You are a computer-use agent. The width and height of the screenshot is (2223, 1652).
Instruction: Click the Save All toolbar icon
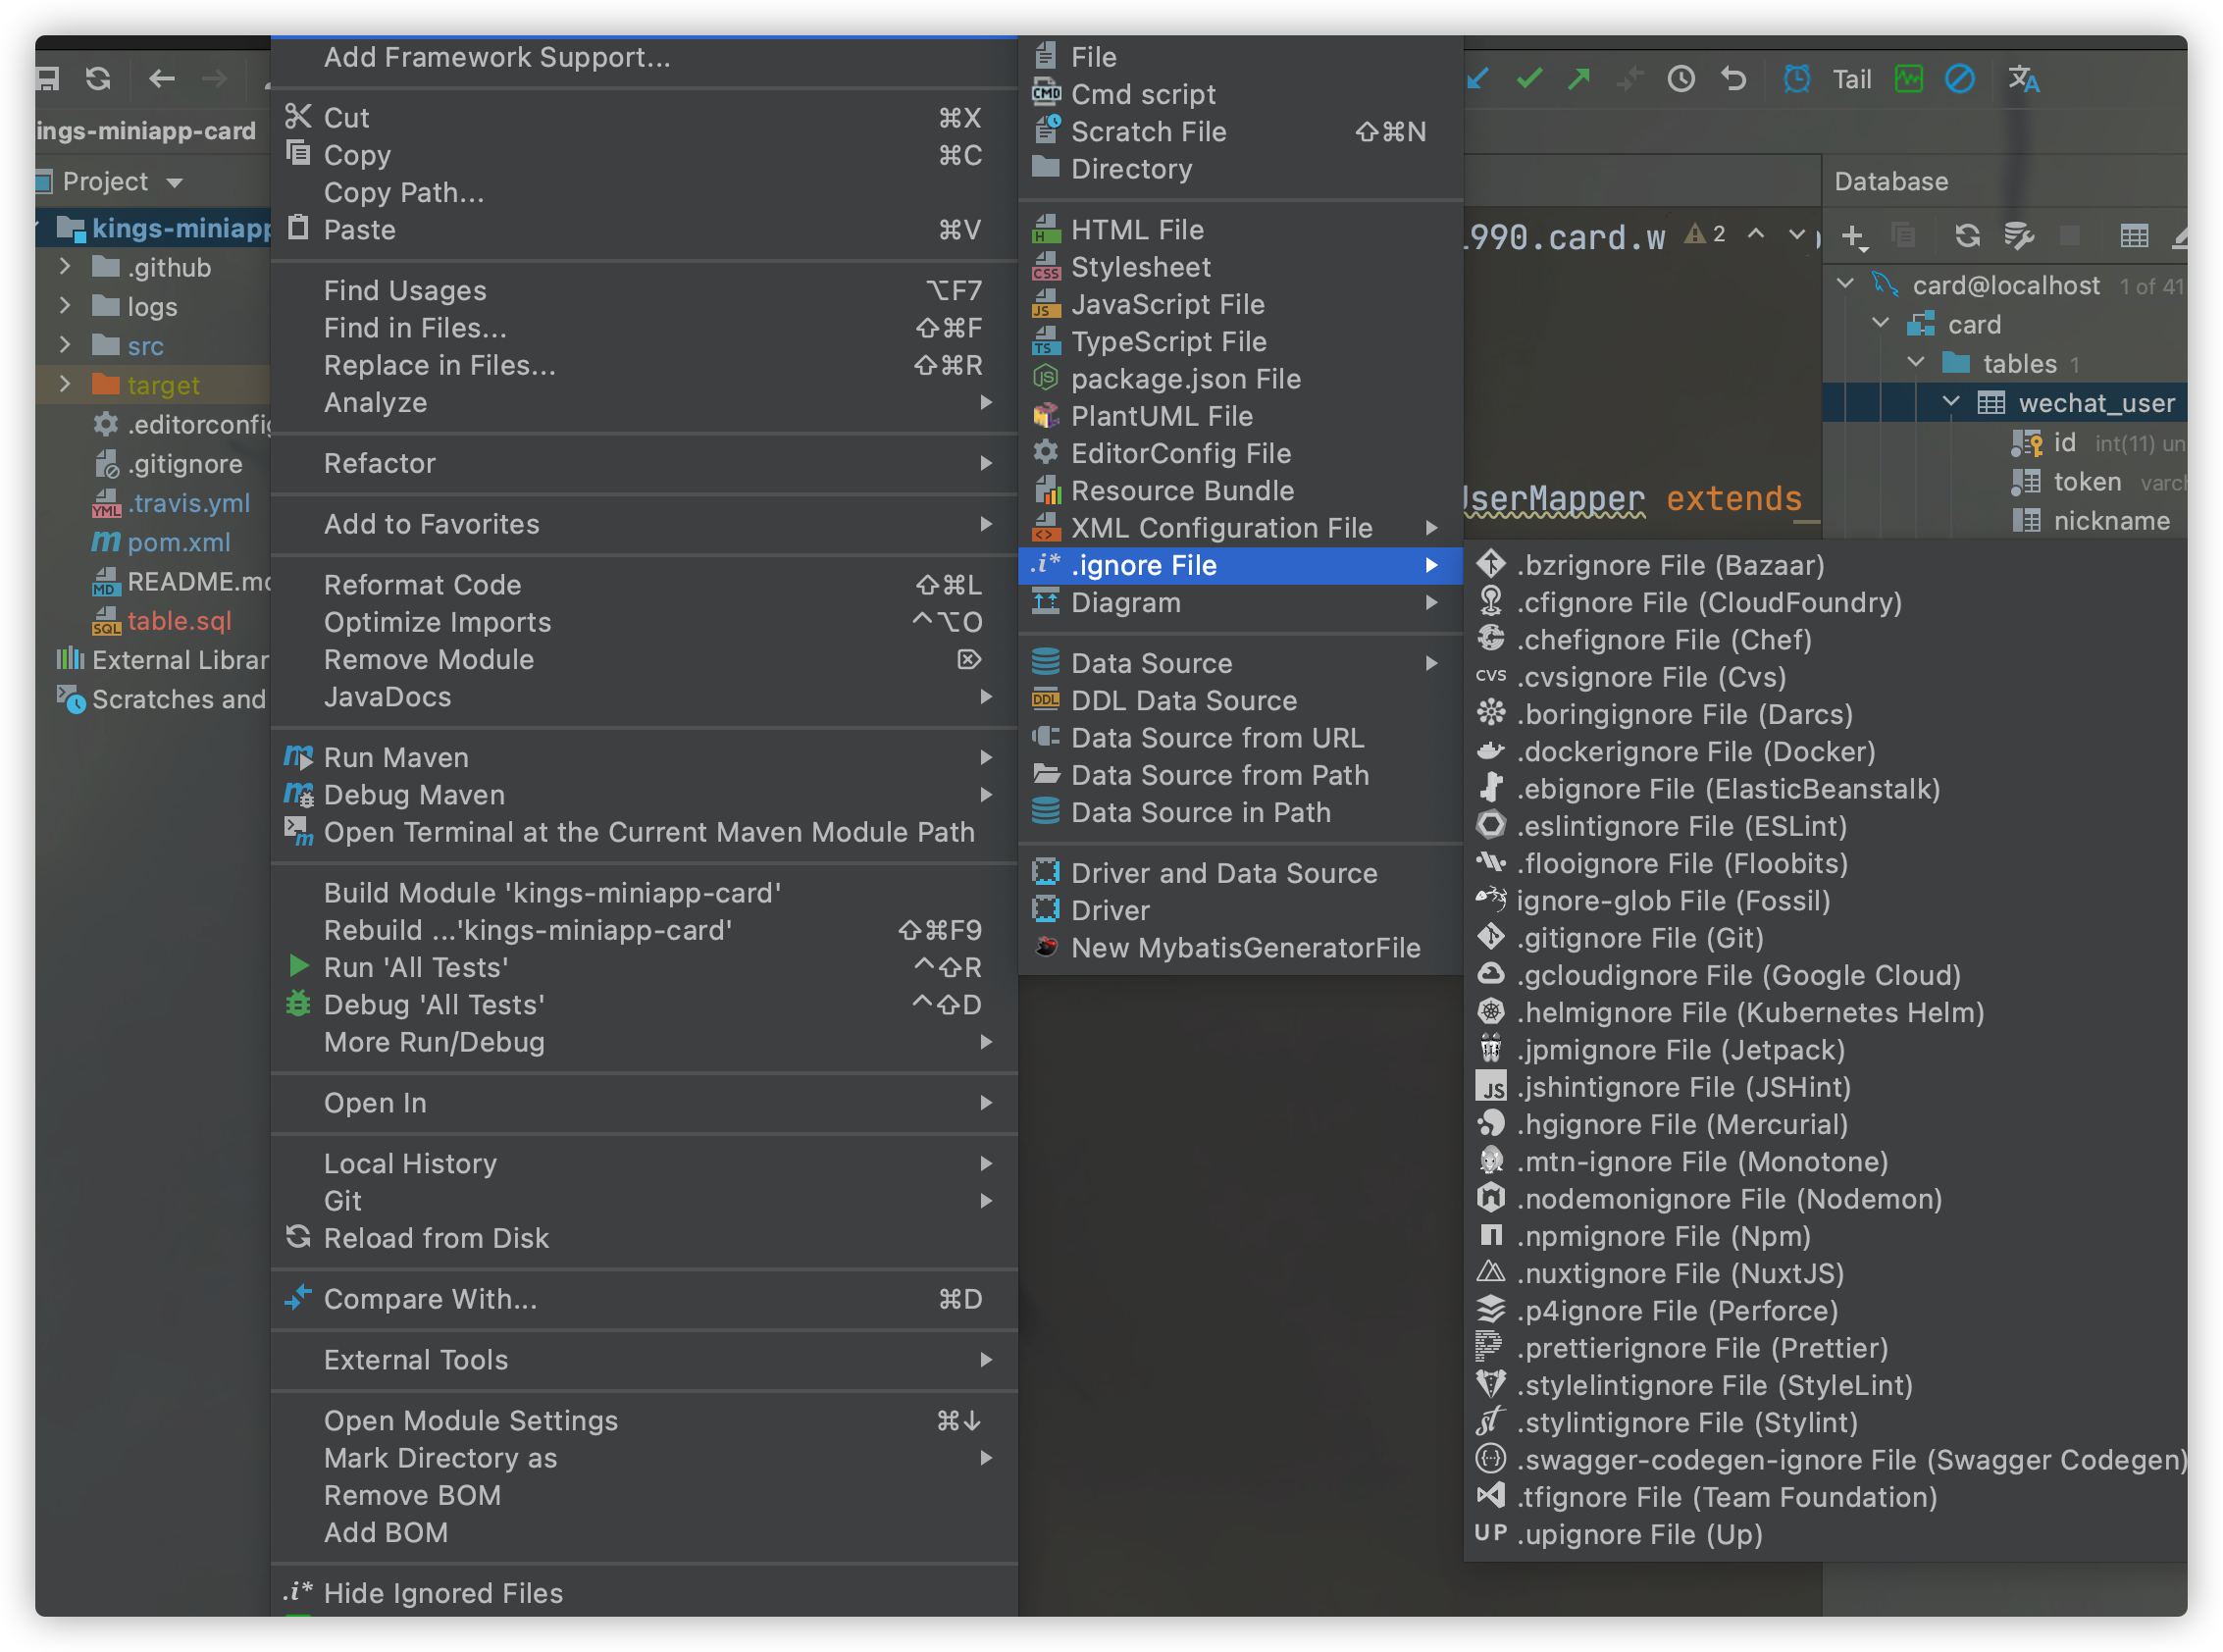point(47,78)
